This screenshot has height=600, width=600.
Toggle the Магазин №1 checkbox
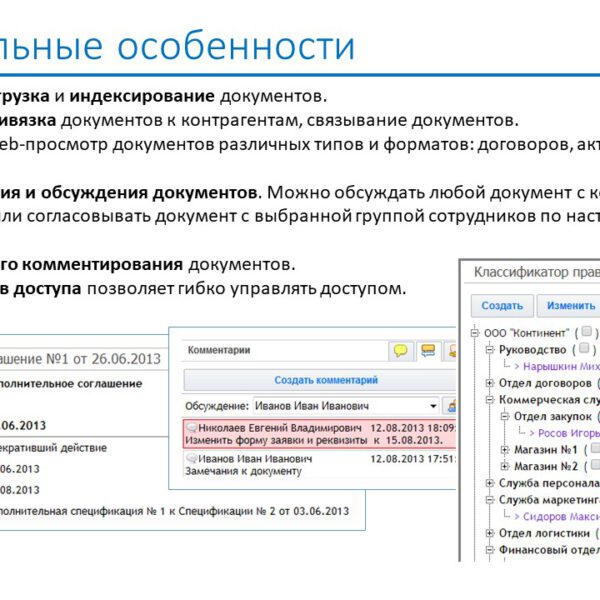[594, 449]
